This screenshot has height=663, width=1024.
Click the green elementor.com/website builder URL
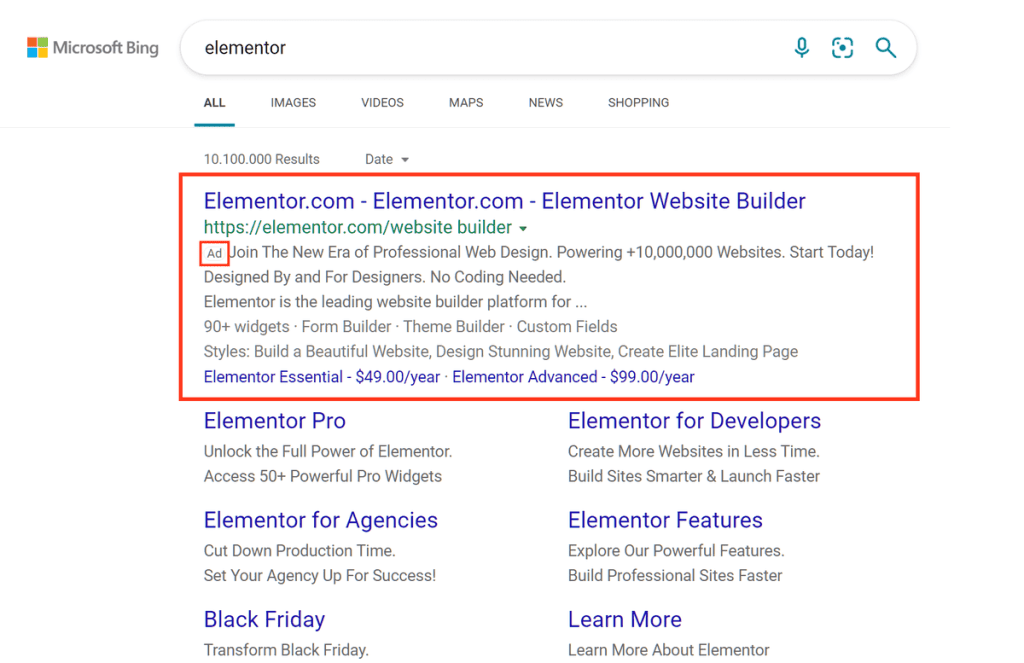[358, 227]
